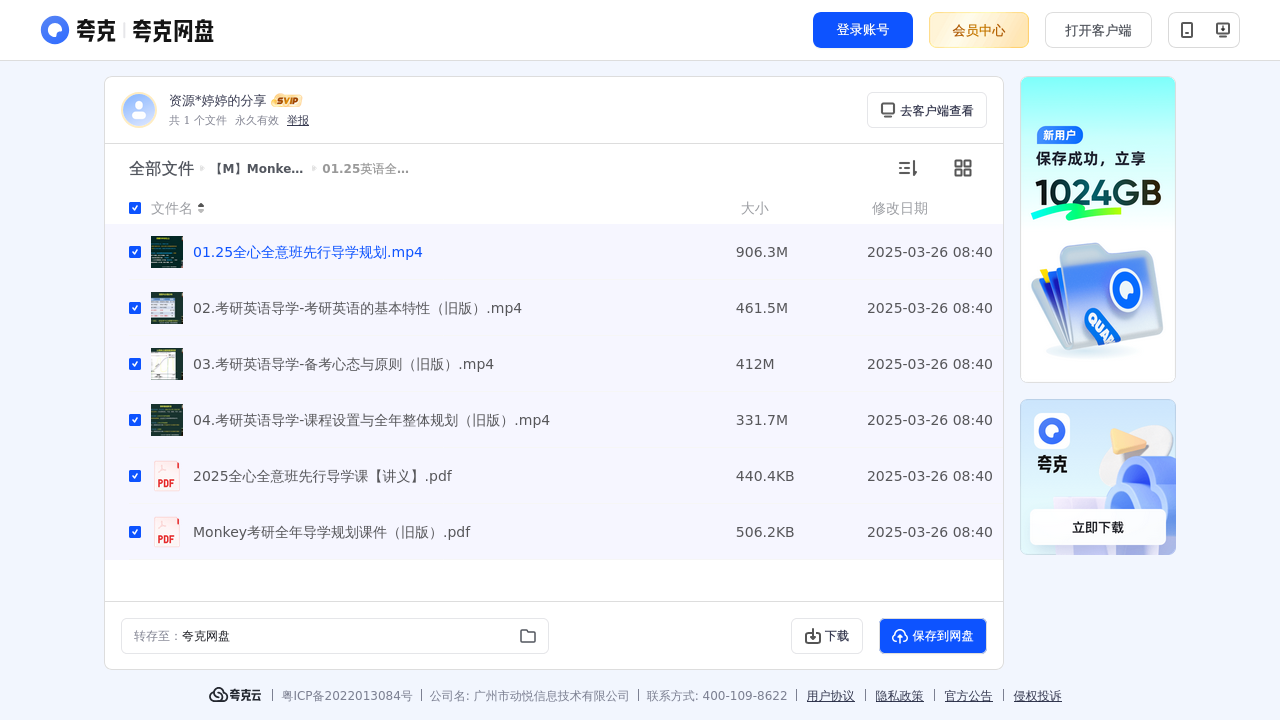Click 保存到网盘 button
Screen dimensions: 1280x720
click(933, 636)
